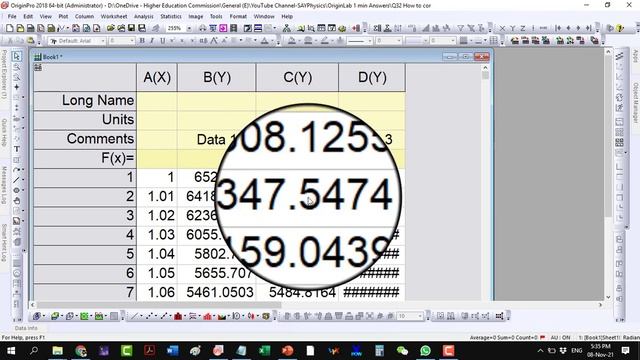The width and height of the screenshot is (640, 360).
Task: Open the Project Explorer side tab
Action: [4, 75]
